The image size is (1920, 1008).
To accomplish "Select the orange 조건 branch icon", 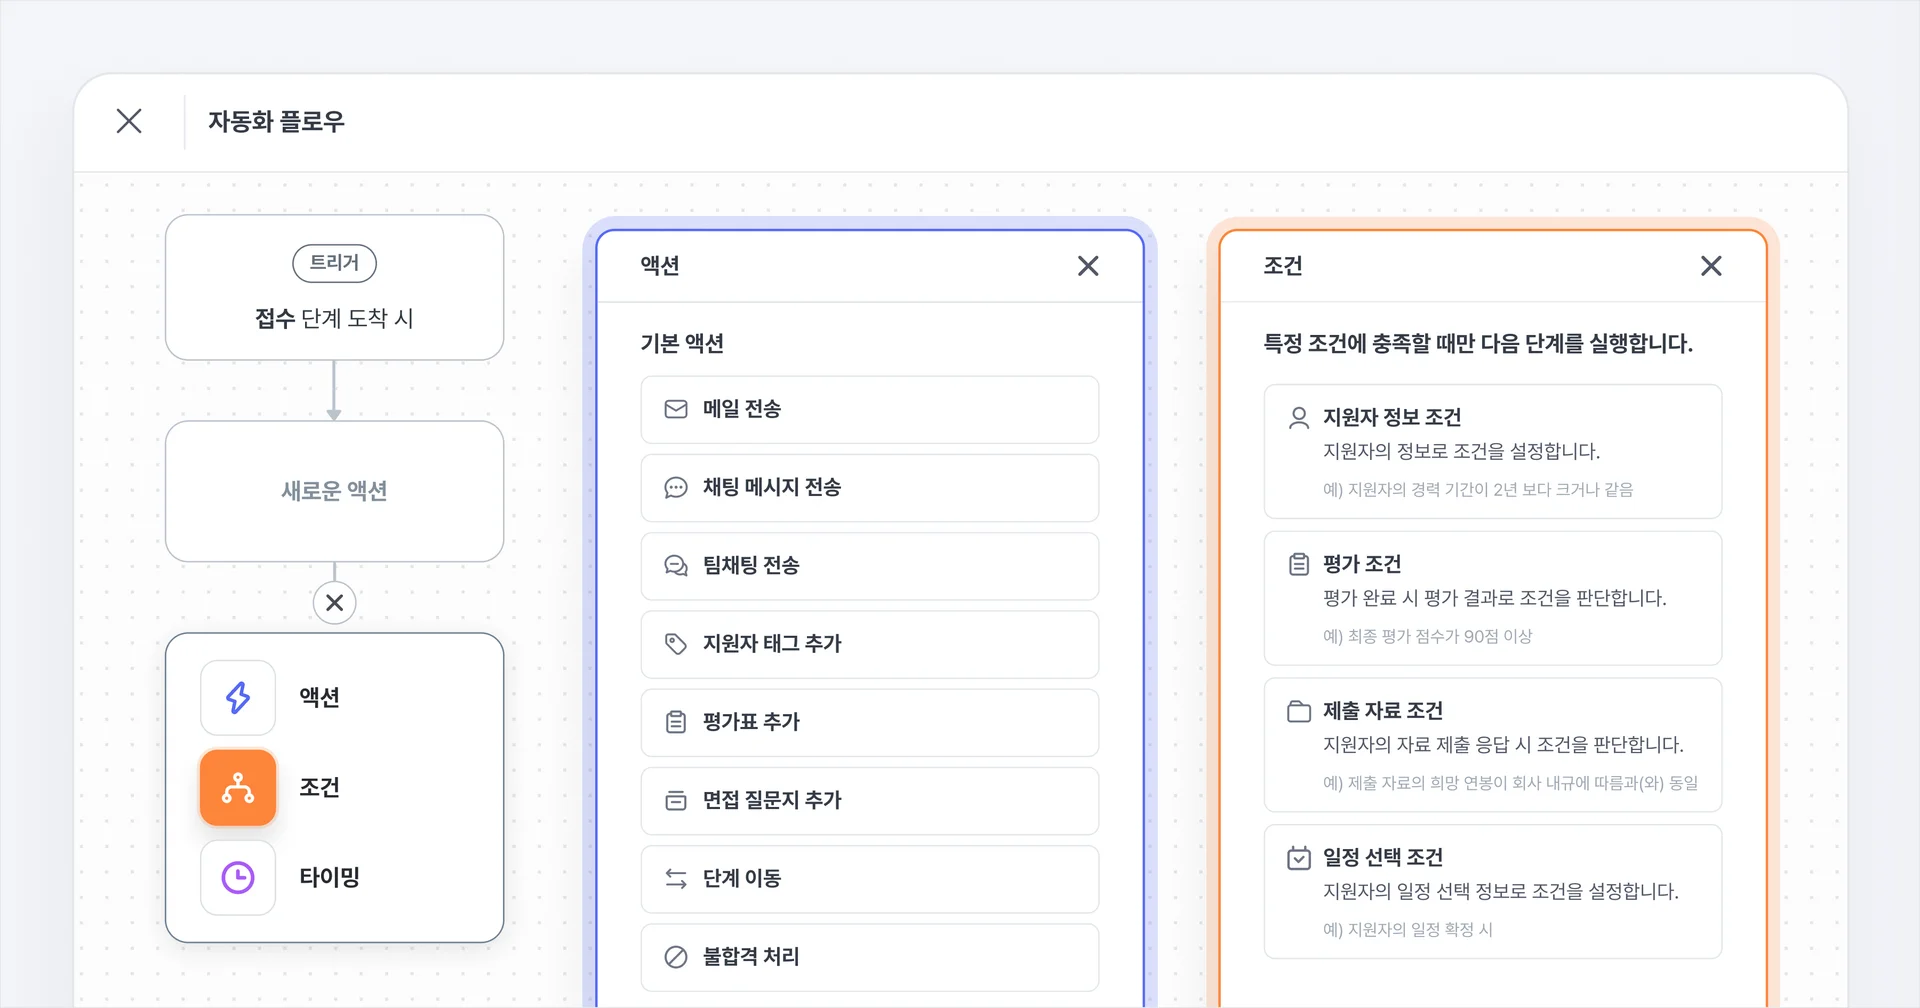I will [238, 787].
